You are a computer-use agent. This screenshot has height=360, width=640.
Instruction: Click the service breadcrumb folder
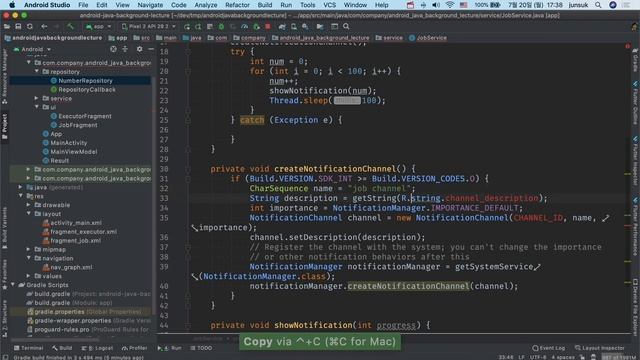pyautogui.click(x=389, y=38)
